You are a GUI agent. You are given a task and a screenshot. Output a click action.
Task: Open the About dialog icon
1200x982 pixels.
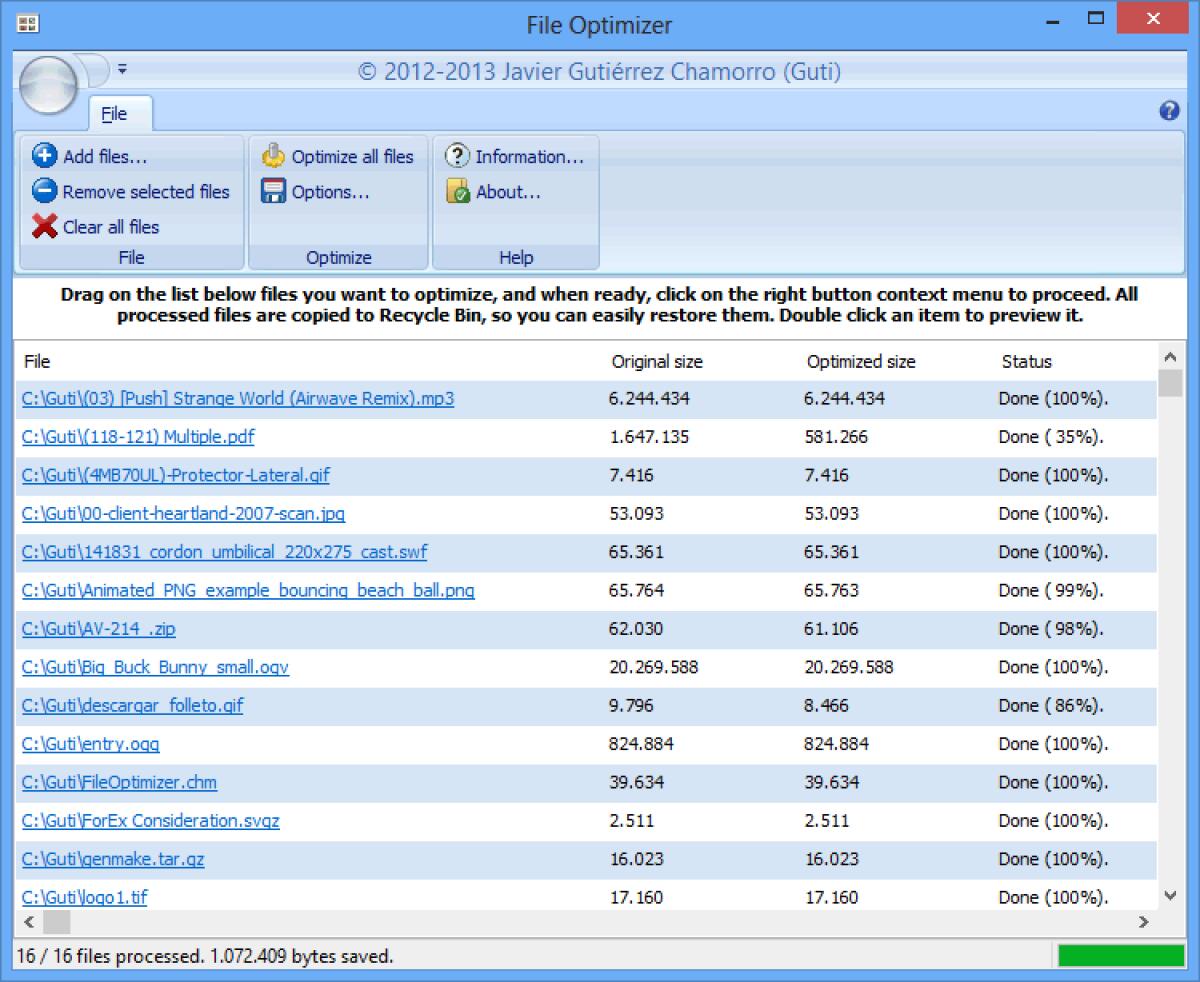[x=458, y=192]
